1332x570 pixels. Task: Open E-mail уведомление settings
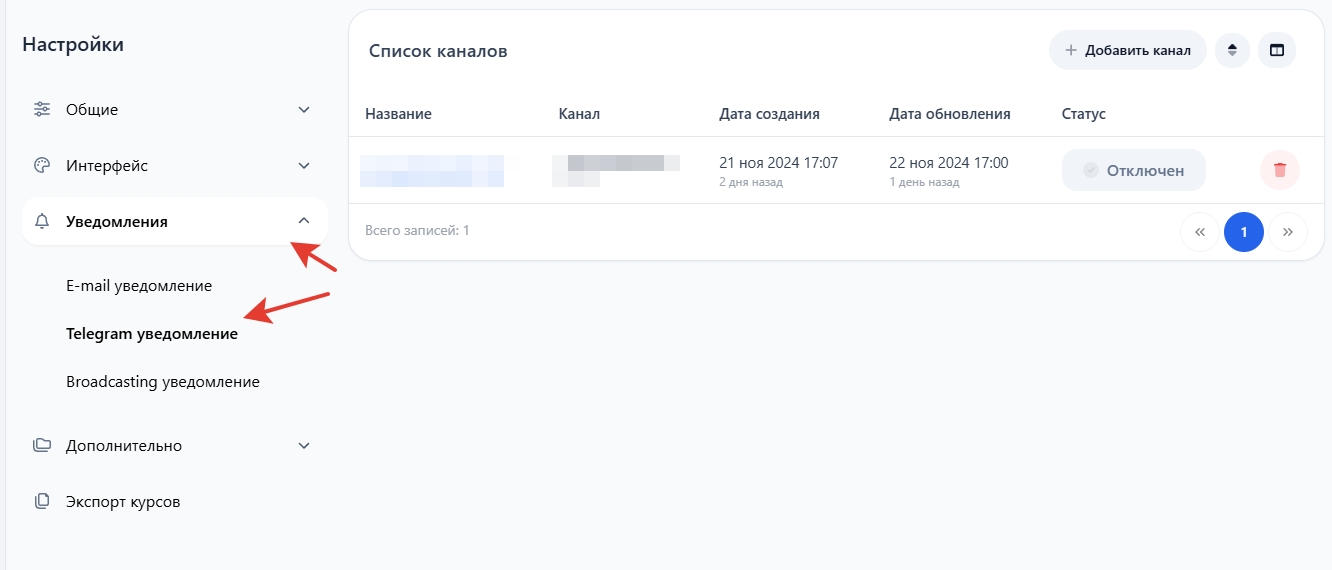(139, 286)
